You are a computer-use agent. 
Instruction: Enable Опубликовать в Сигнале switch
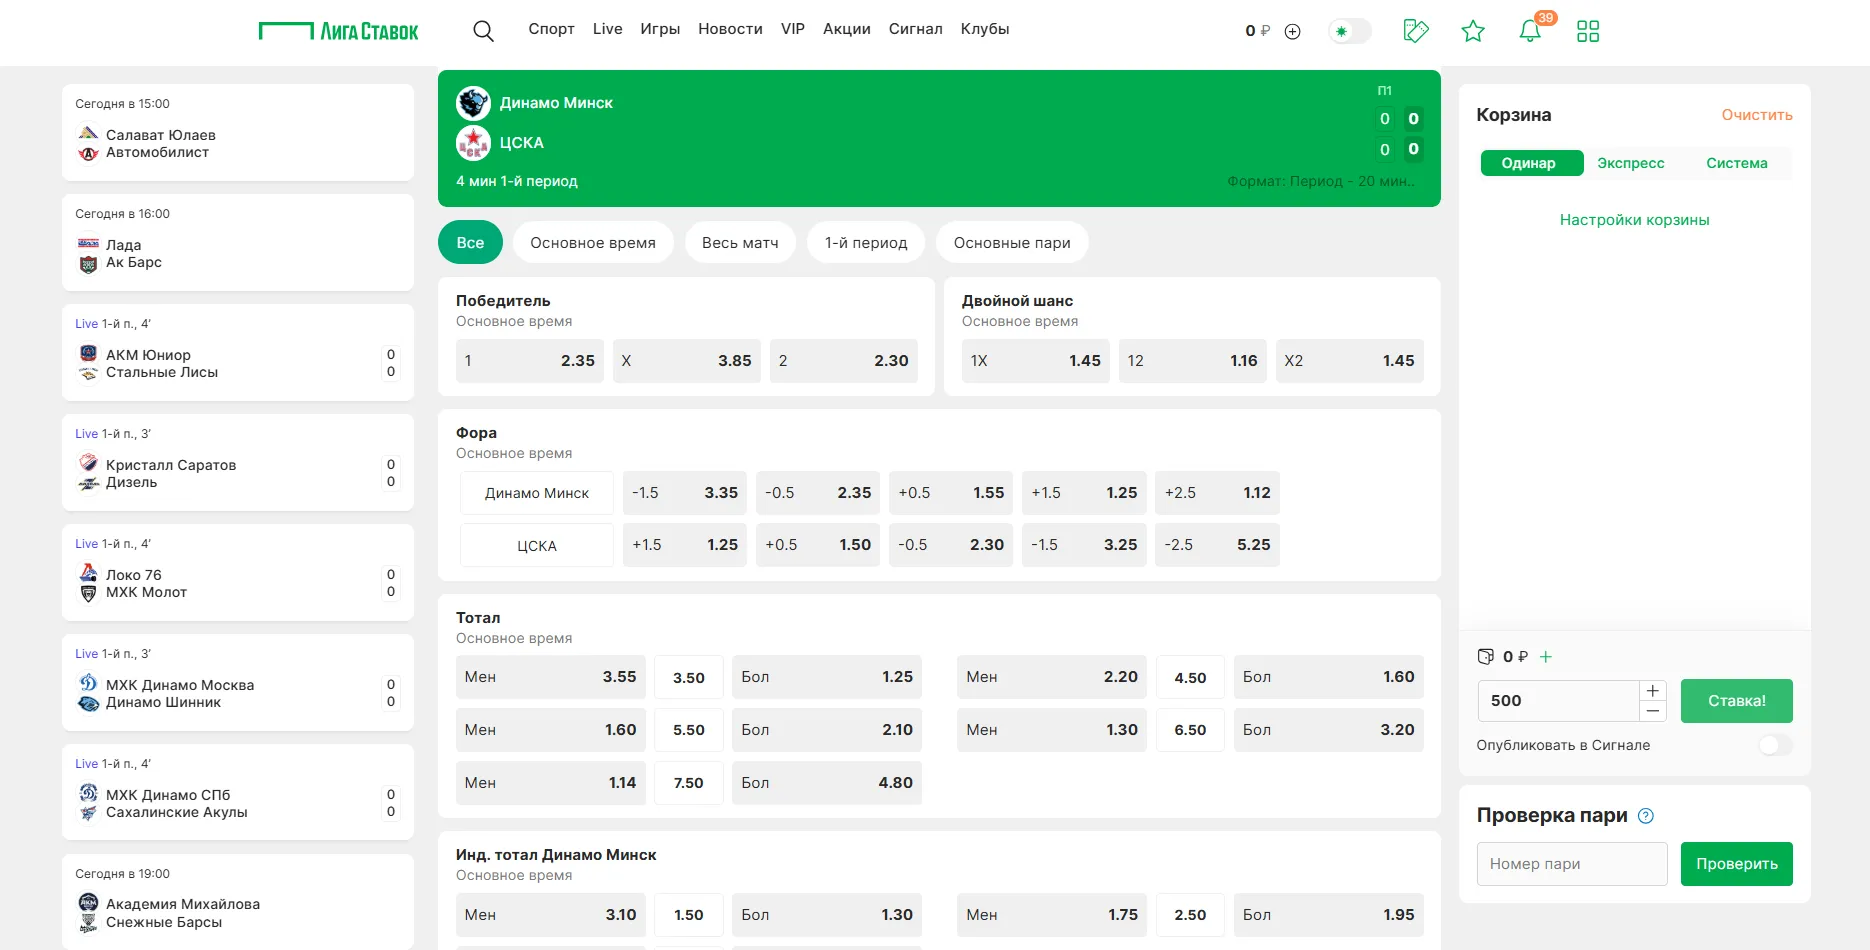(1775, 745)
